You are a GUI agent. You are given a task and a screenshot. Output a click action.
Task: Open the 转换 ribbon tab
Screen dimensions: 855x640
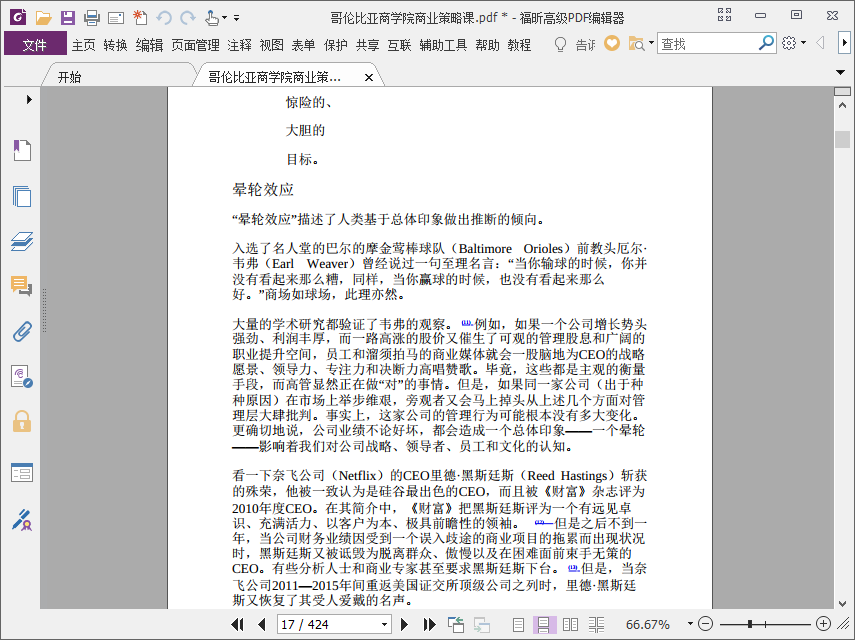[x=116, y=45]
